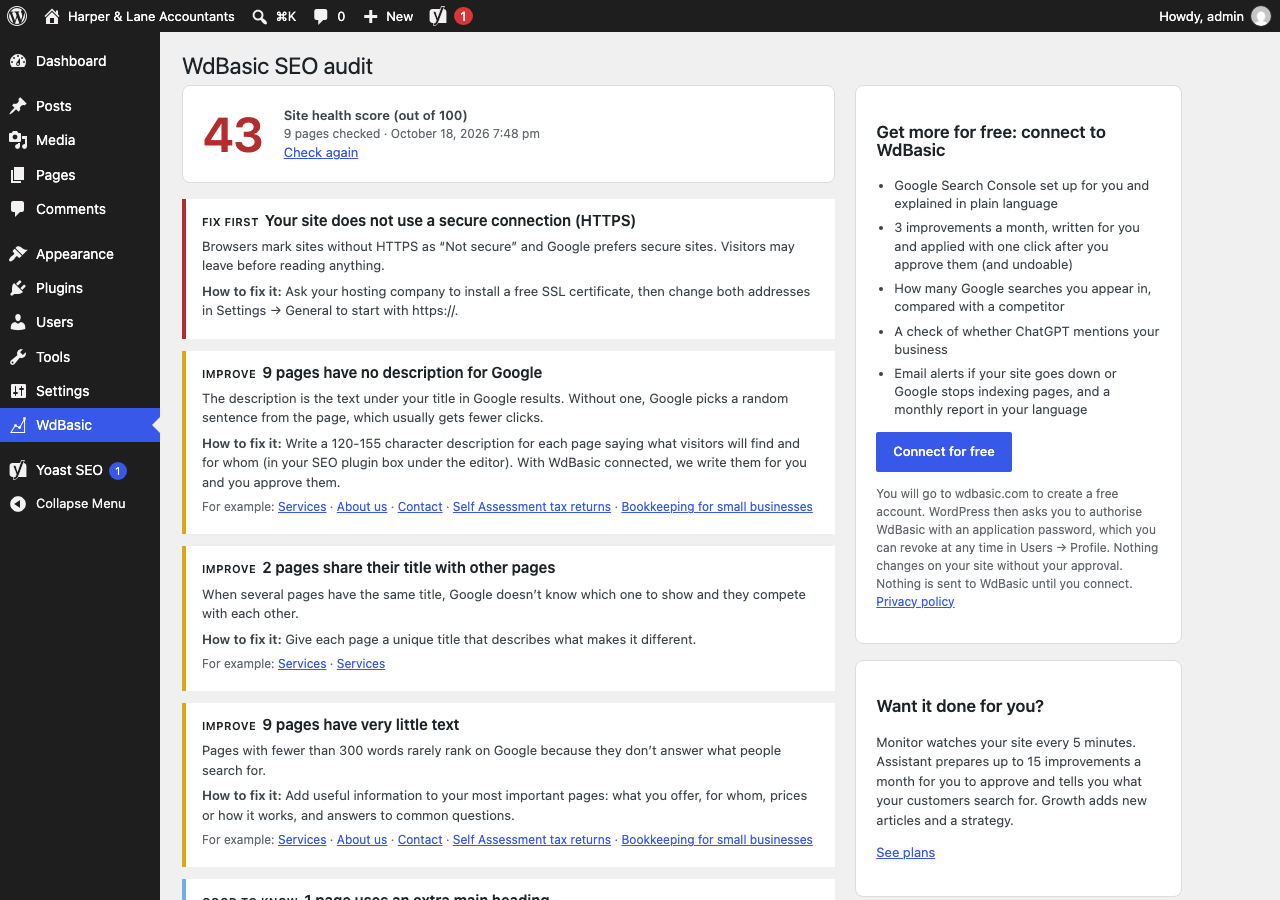Screen dimensions: 1280x900
Task: Click the admin avatar icon
Action: [x=1261, y=16]
